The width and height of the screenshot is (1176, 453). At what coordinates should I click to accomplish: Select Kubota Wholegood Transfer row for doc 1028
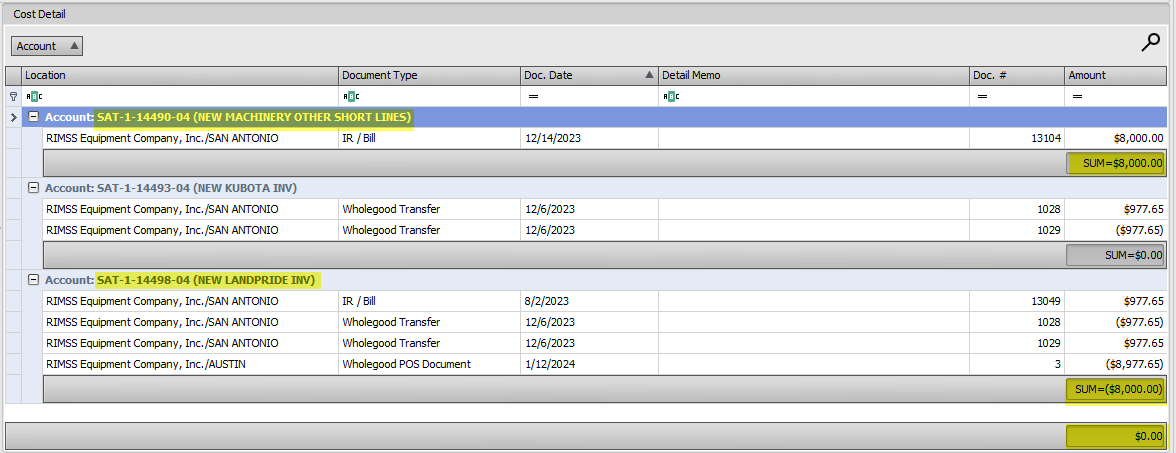[x=604, y=209]
